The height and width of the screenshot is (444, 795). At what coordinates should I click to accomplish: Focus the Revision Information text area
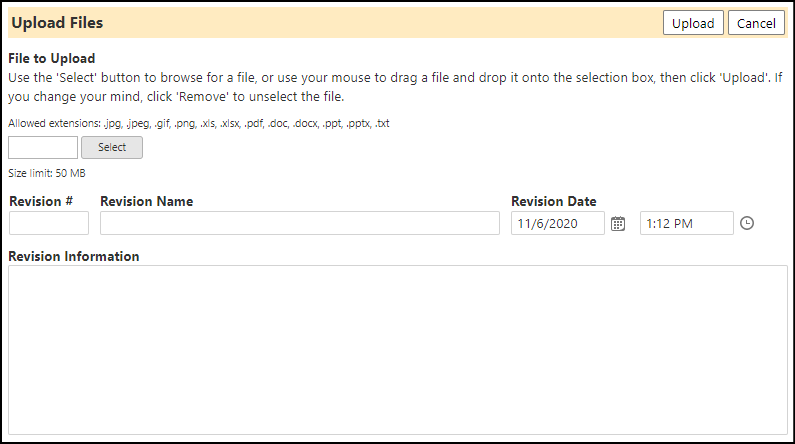coord(398,350)
